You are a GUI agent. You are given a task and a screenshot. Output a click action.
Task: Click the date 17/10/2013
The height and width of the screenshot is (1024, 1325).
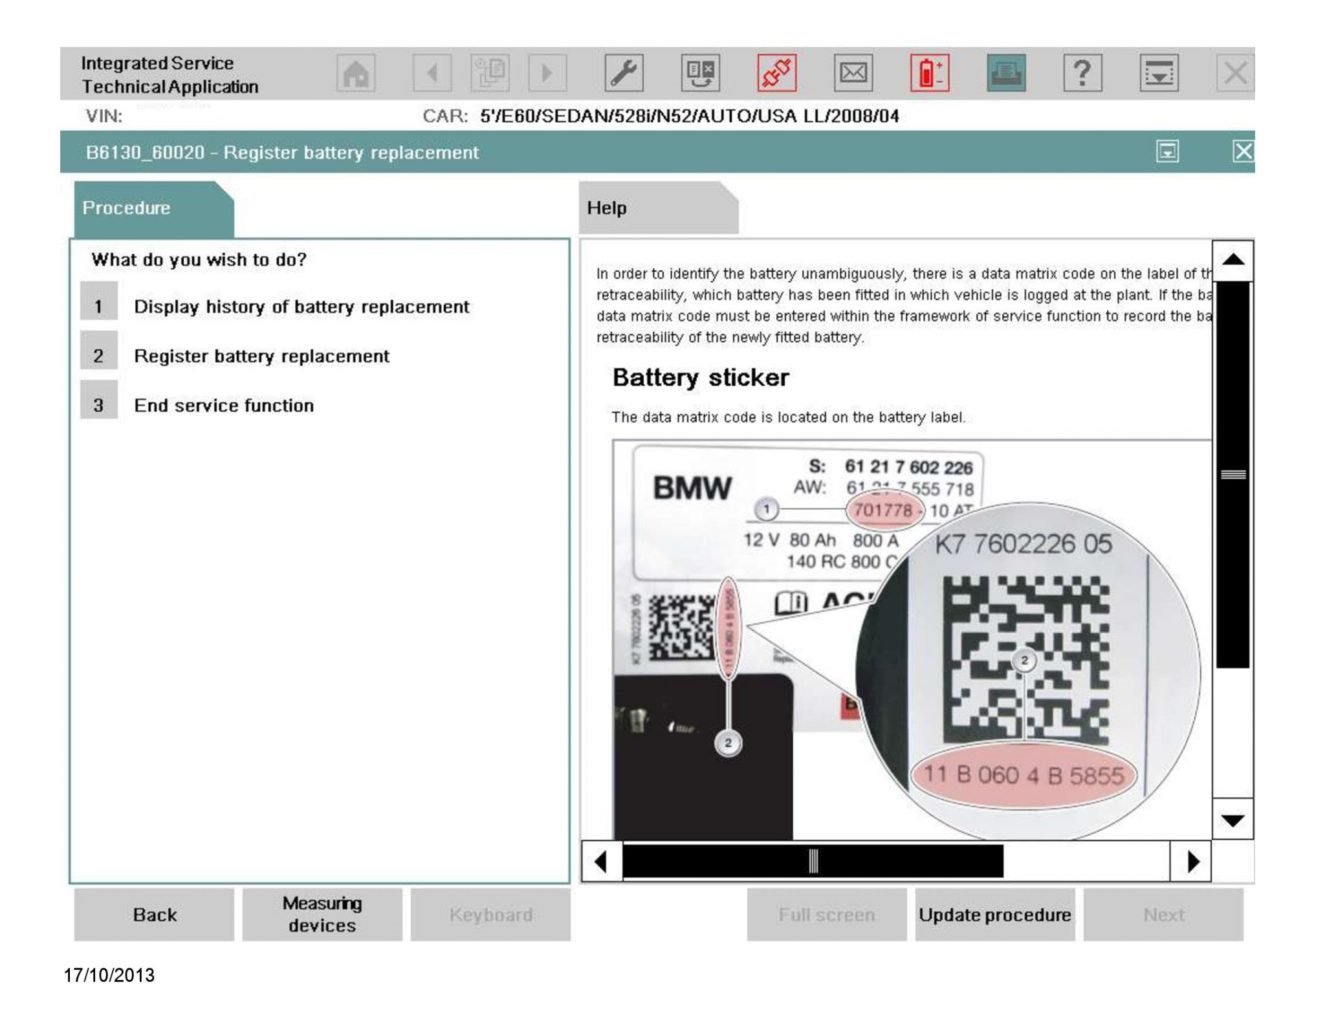point(109,975)
